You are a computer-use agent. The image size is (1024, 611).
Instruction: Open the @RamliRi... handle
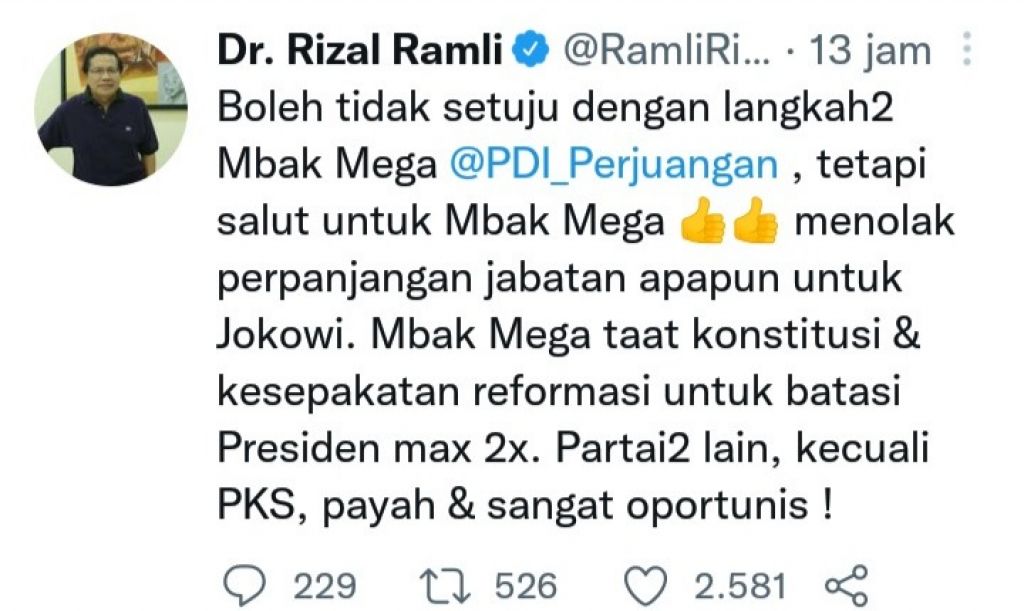[x=666, y=51]
